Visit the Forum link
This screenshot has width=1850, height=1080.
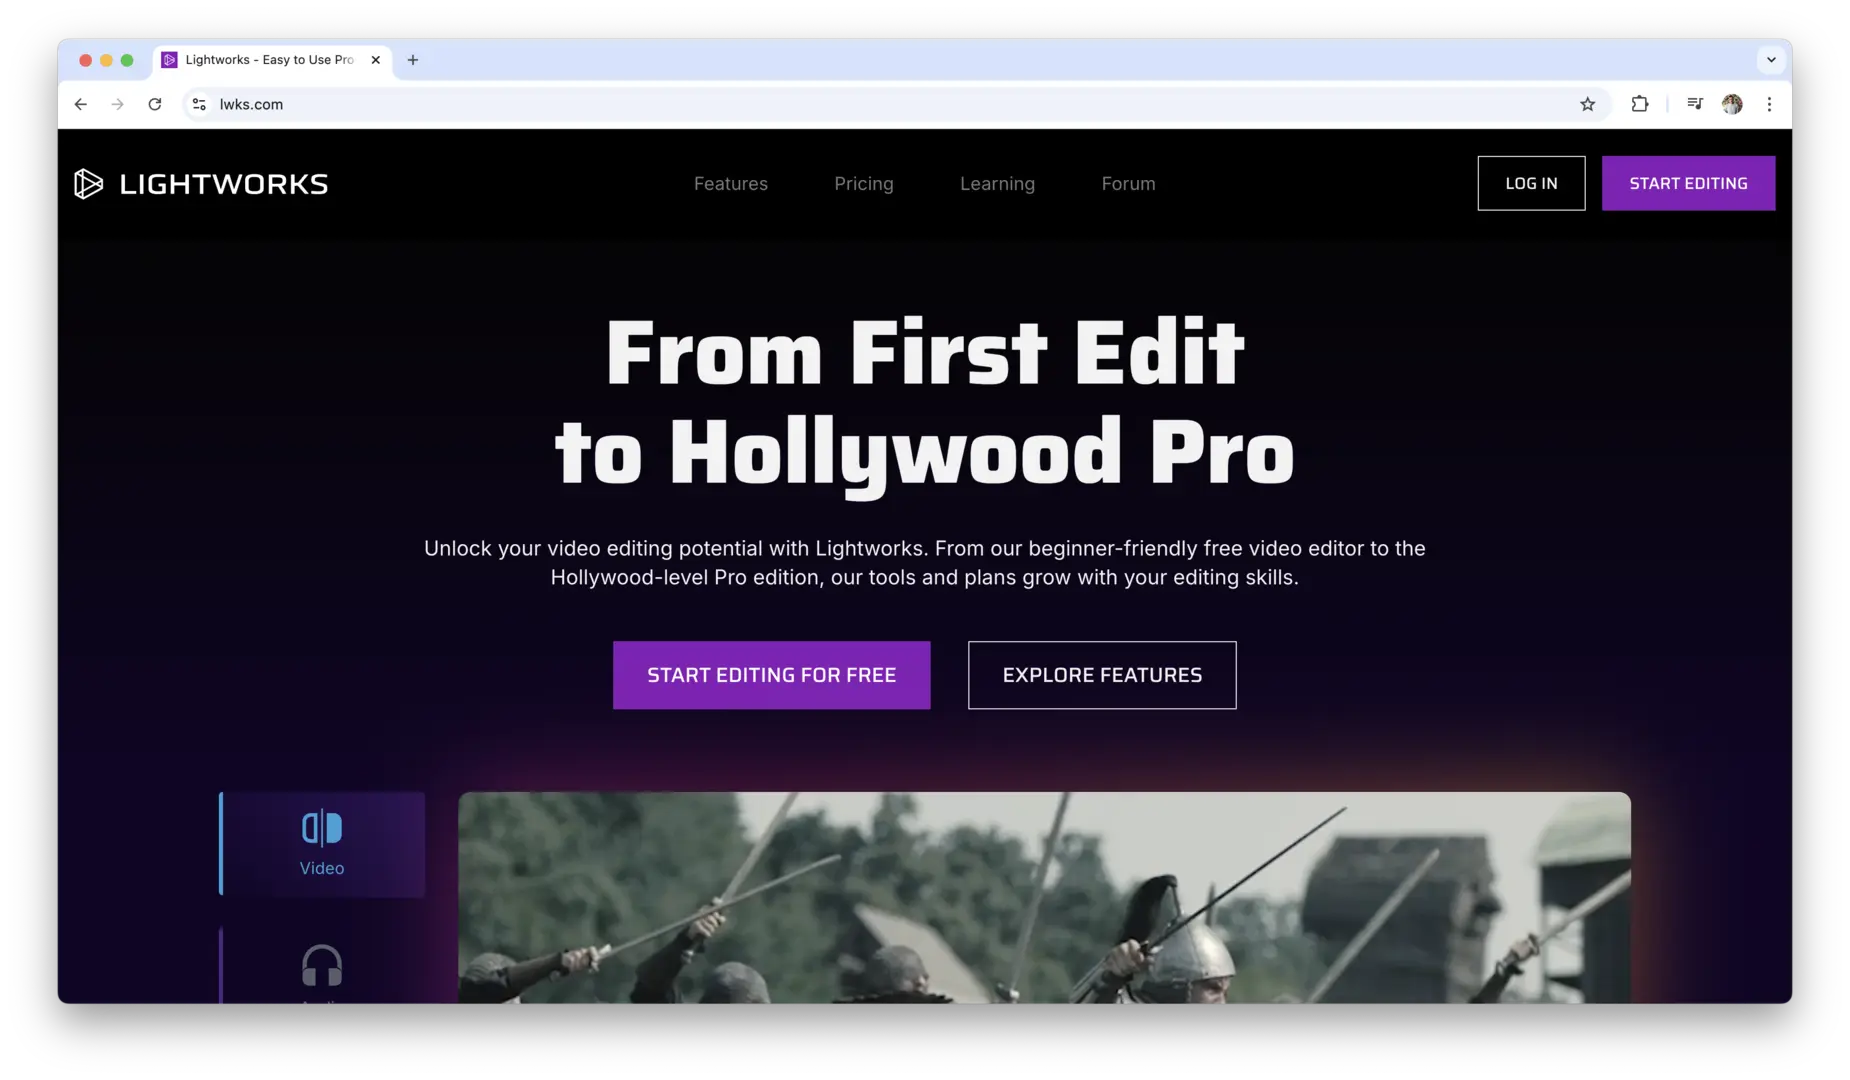pos(1128,184)
